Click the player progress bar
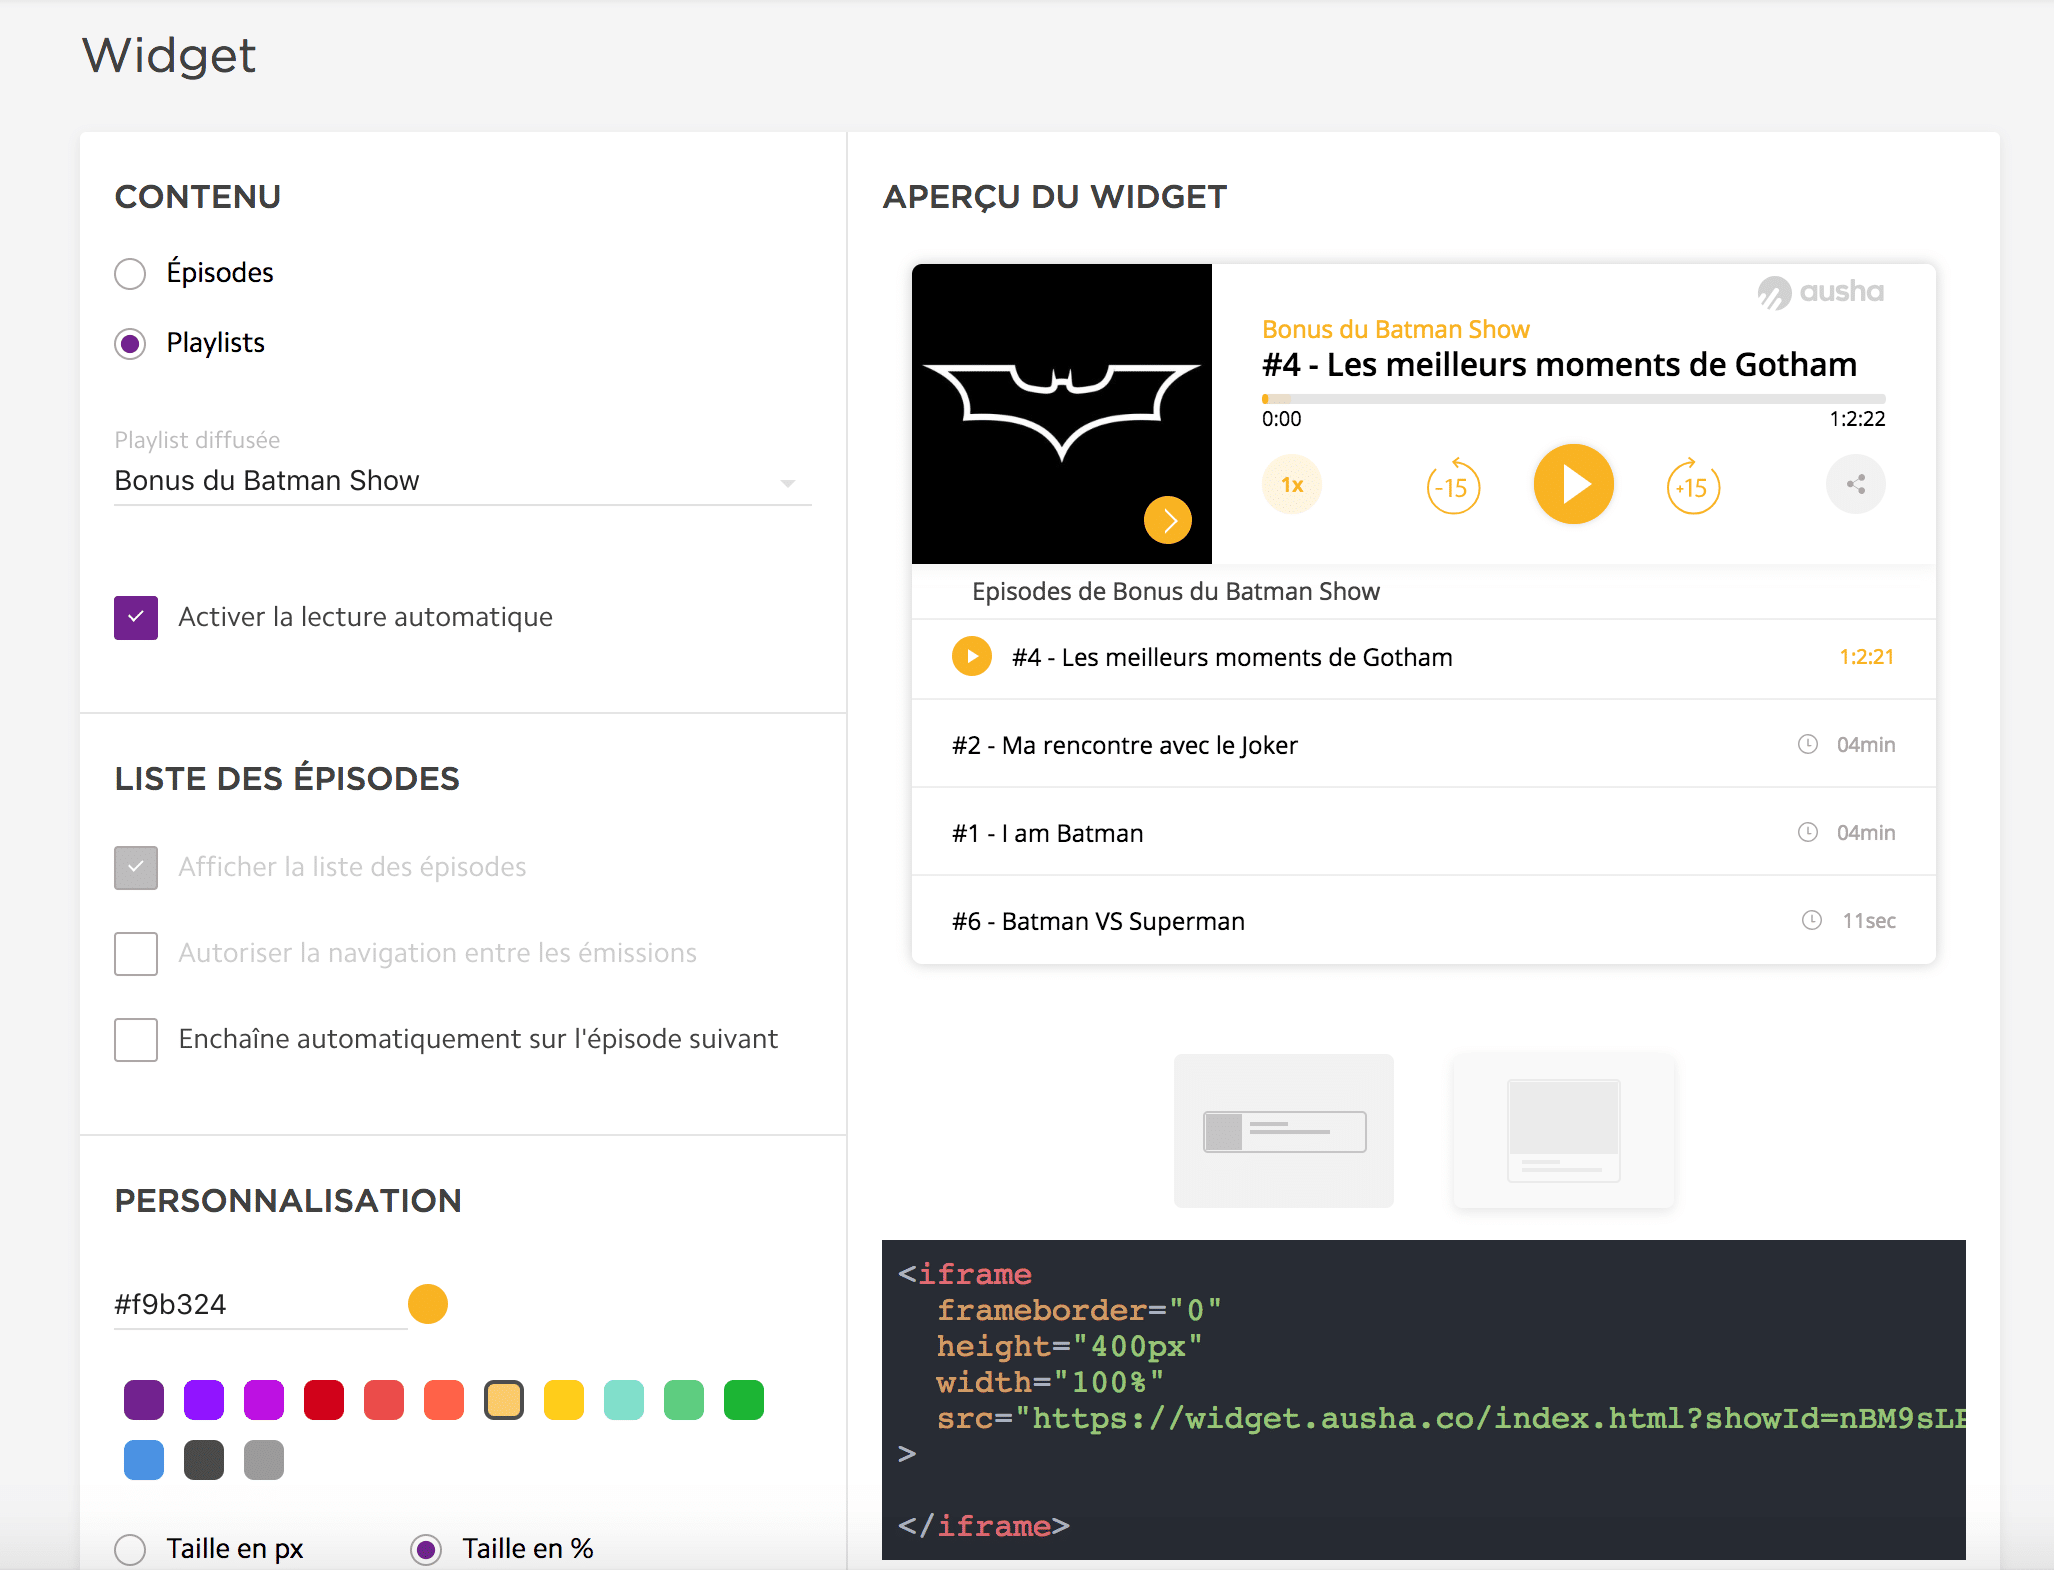The width and height of the screenshot is (2054, 1570). 1574,399
